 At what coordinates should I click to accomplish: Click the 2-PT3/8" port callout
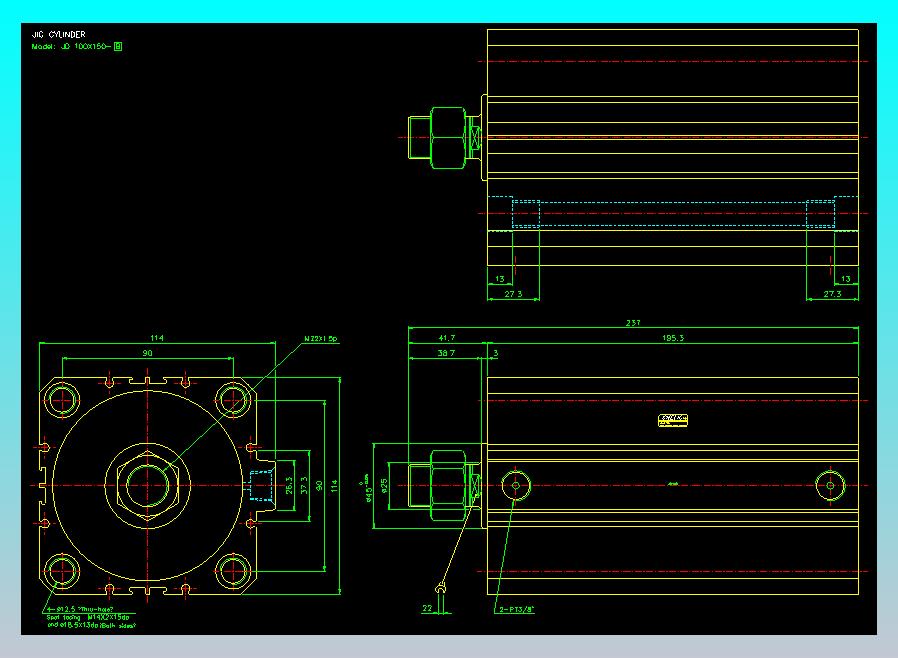click(516, 609)
